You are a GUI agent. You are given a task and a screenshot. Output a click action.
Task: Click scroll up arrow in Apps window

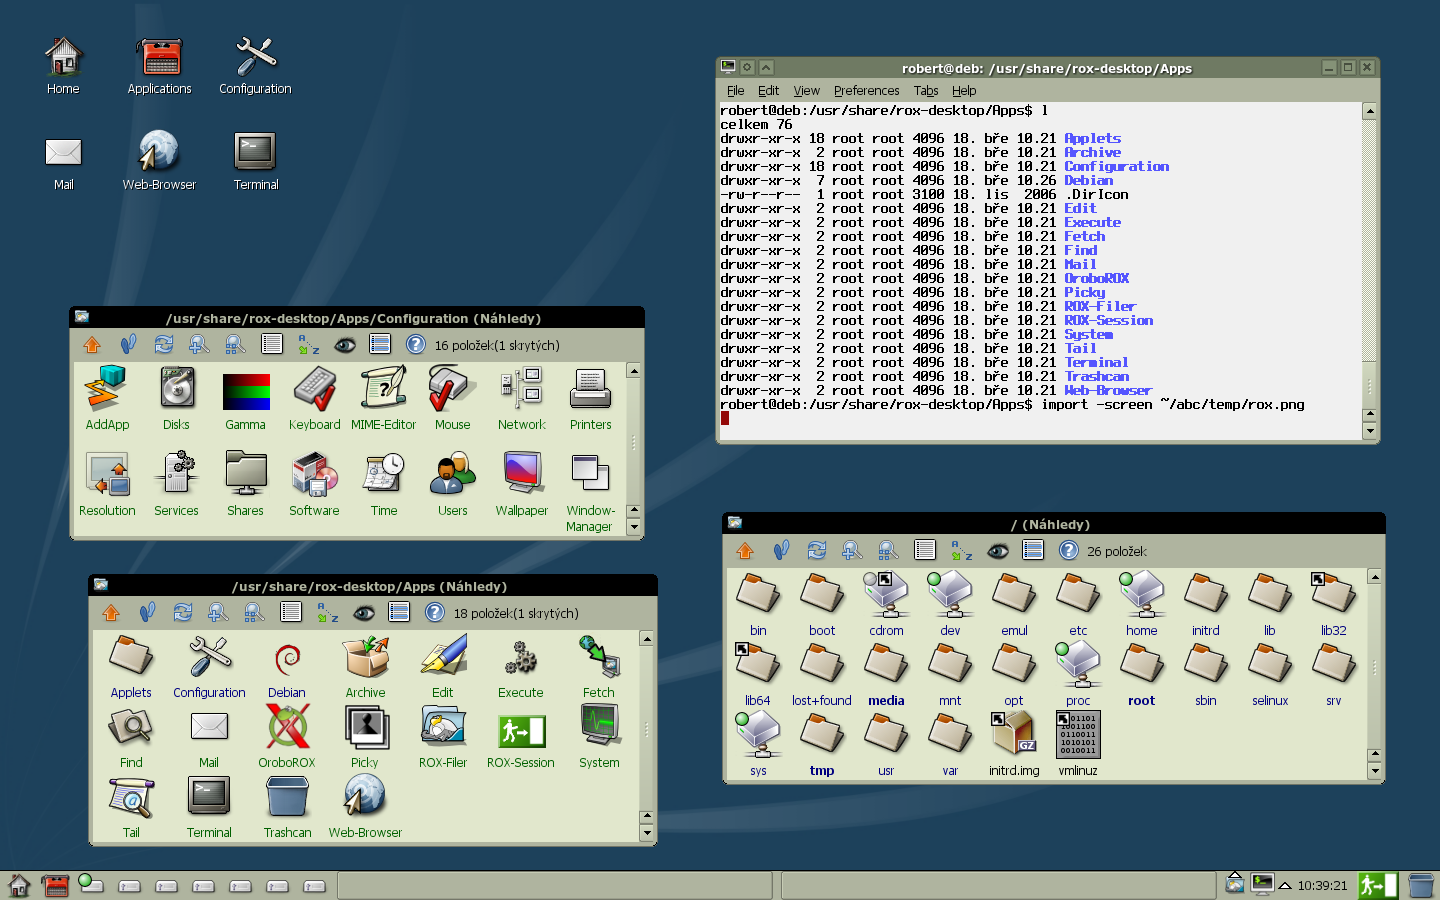[647, 639]
